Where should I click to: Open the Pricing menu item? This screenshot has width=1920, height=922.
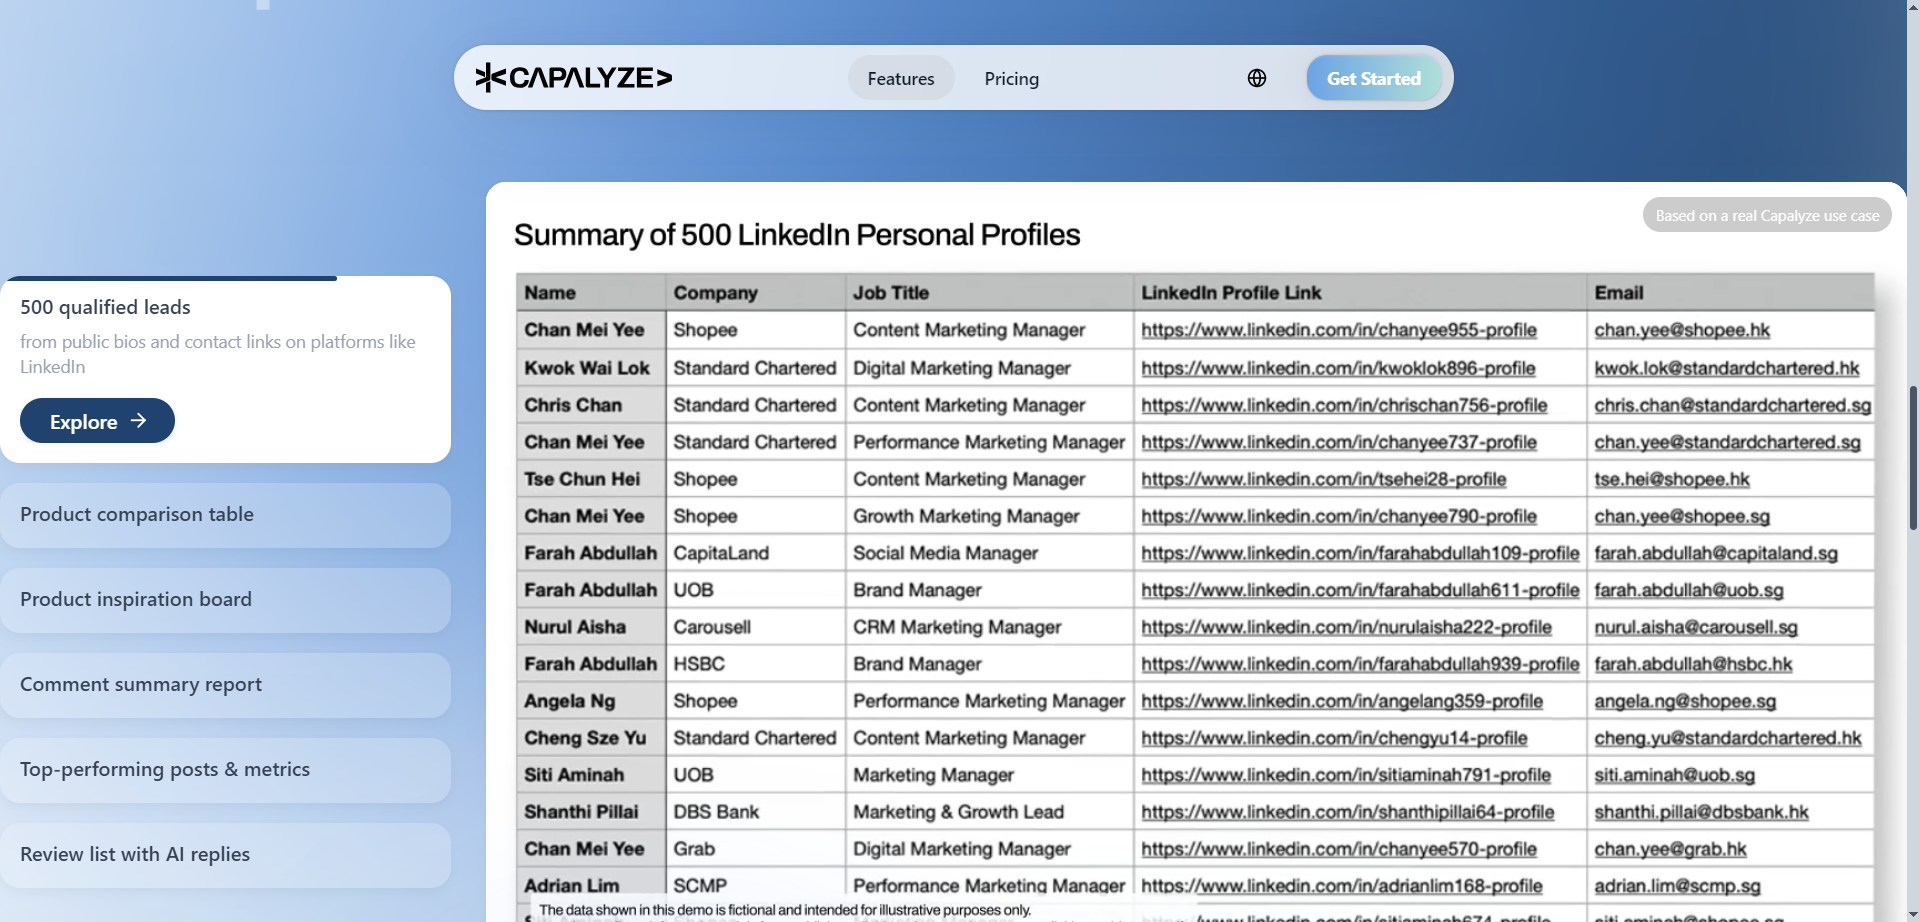[x=1011, y=78]
